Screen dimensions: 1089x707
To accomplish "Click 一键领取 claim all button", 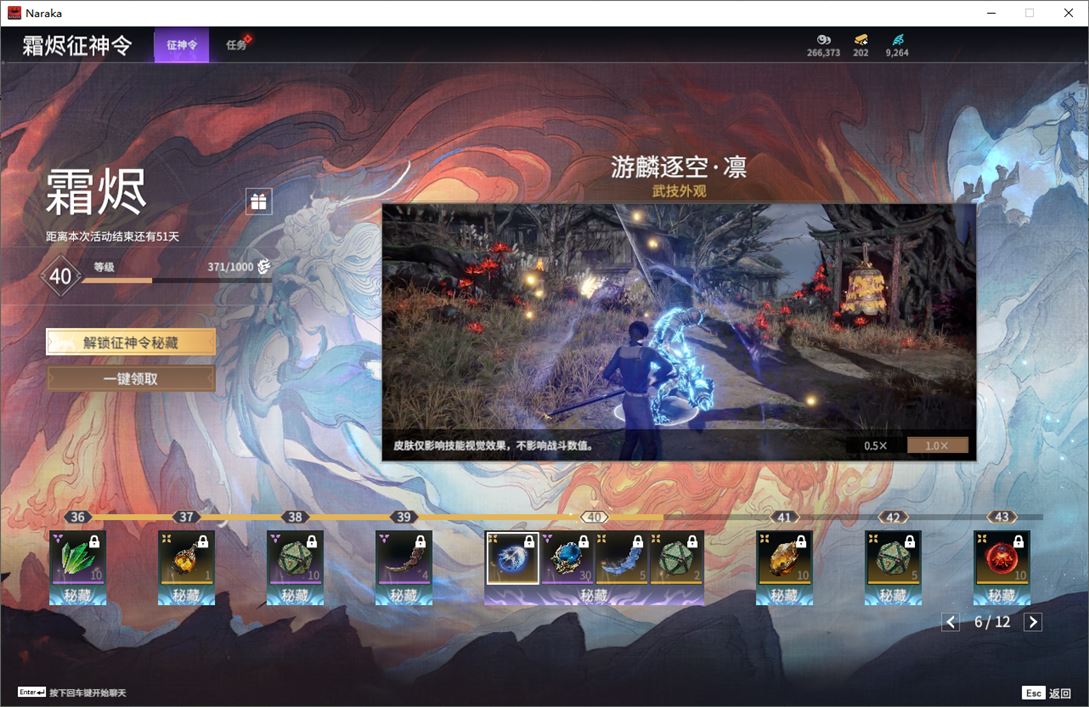I will (x=131, y=379).
